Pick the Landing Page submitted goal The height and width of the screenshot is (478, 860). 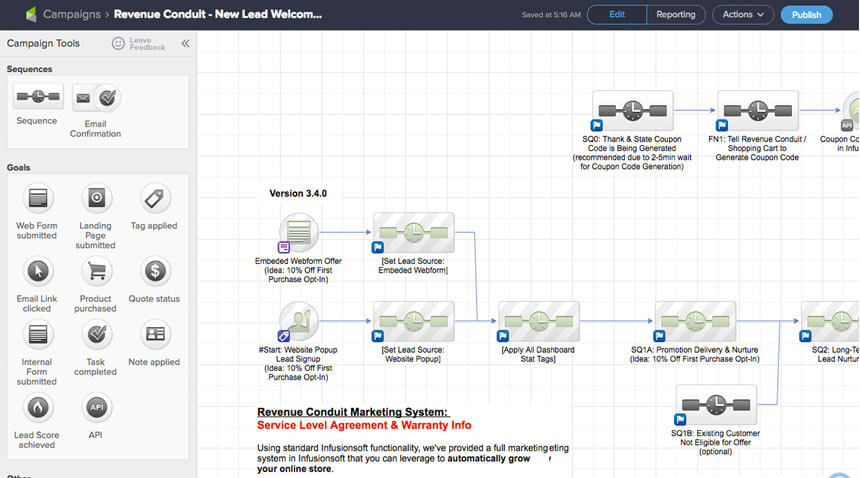click(x=97, y=198)
